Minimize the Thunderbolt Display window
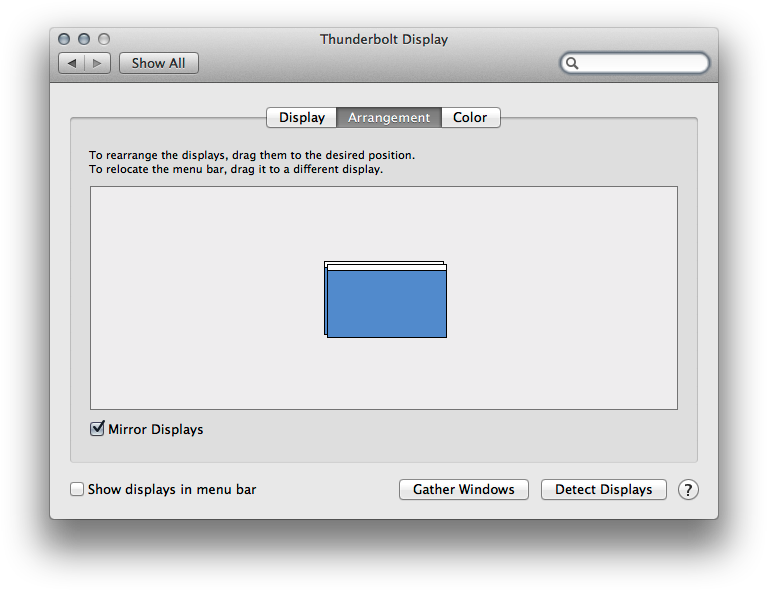The height and width of the screenshot is (590, 767). (84, 39)
